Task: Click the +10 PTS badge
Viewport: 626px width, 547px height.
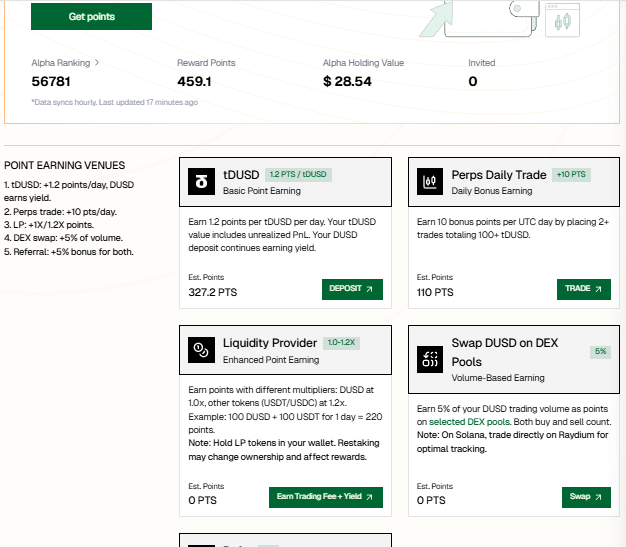Action: (x=571, y=174)
